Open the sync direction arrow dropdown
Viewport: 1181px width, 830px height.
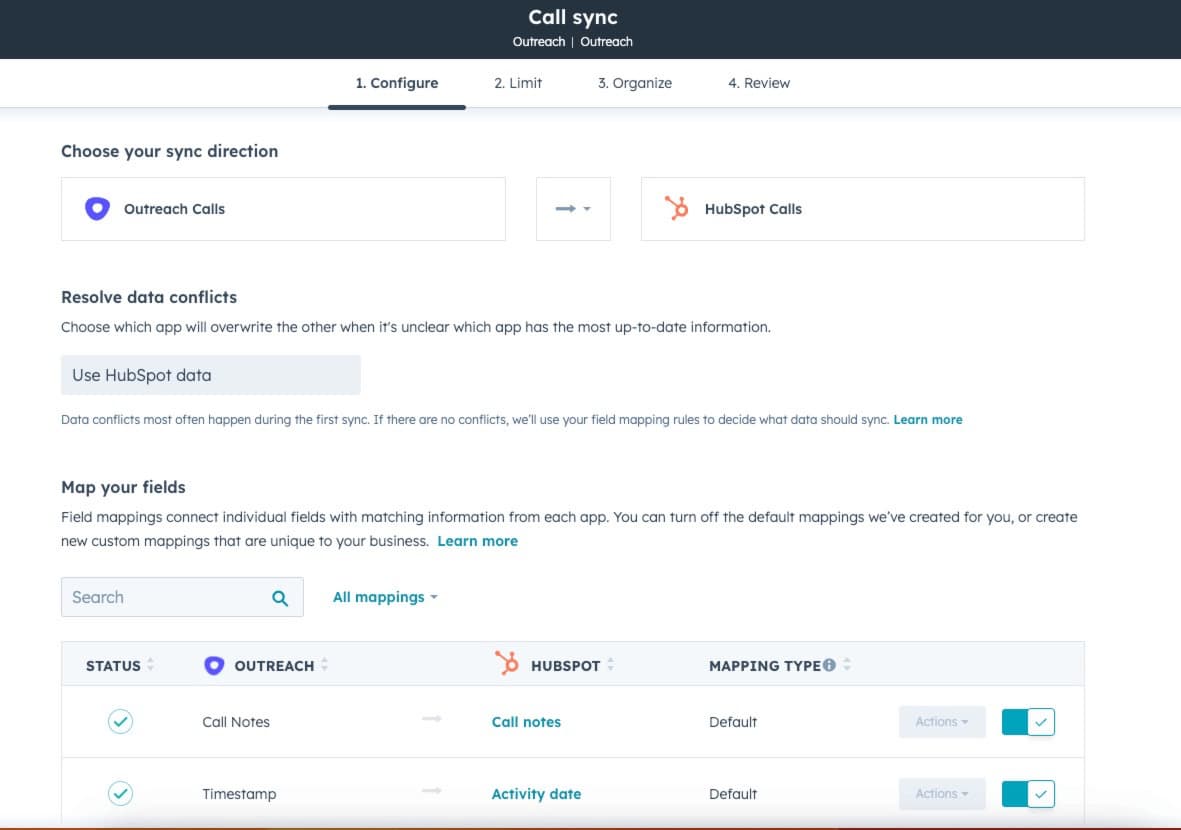pyautogui.click(x=573, y=209)
